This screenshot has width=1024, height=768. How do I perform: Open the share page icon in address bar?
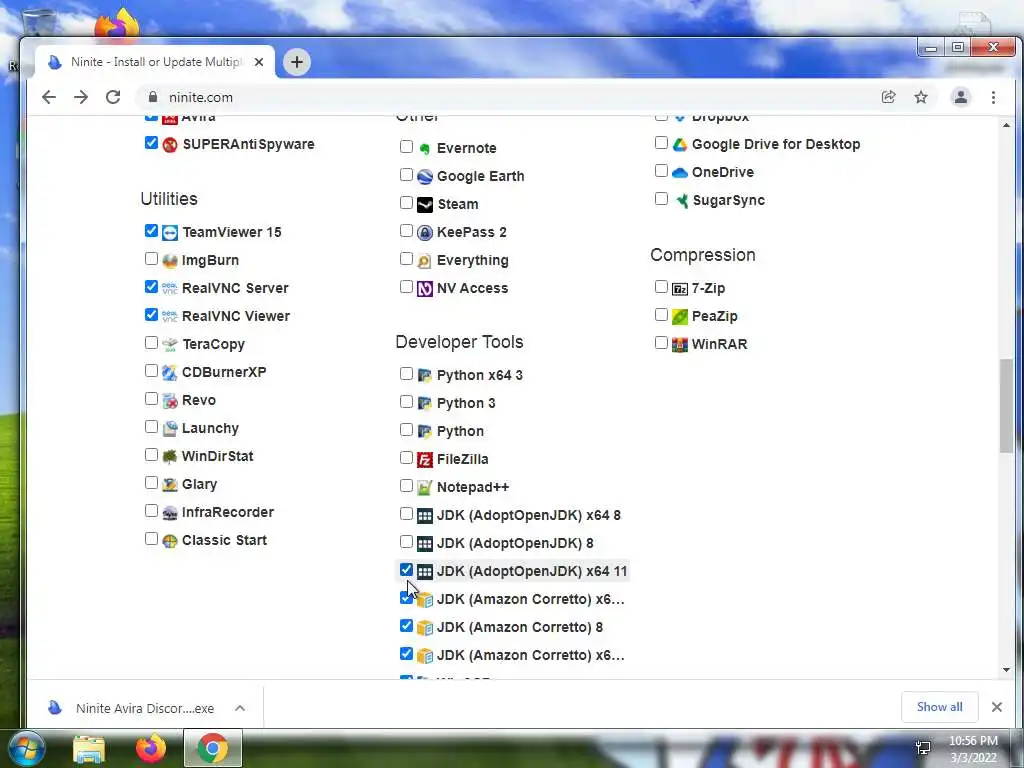coord(888,97)
